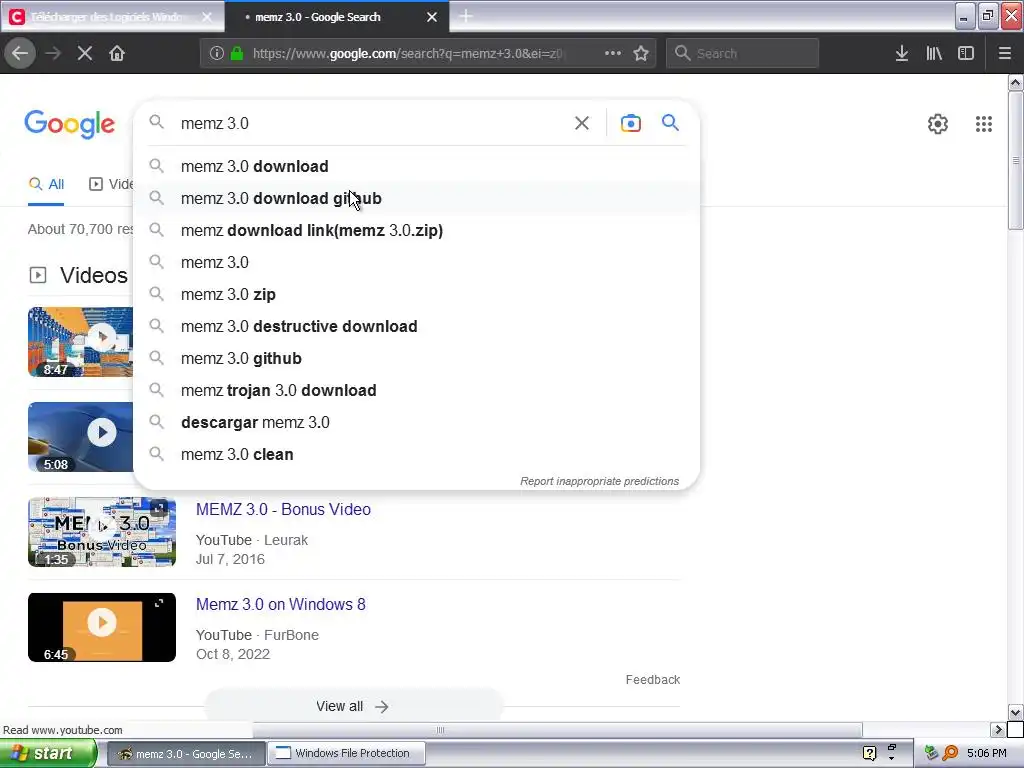This screenshot has height=768, width=1024.
Task: Pick suggestion descargar memz 3.0
Action: click(x=417, y=423)
